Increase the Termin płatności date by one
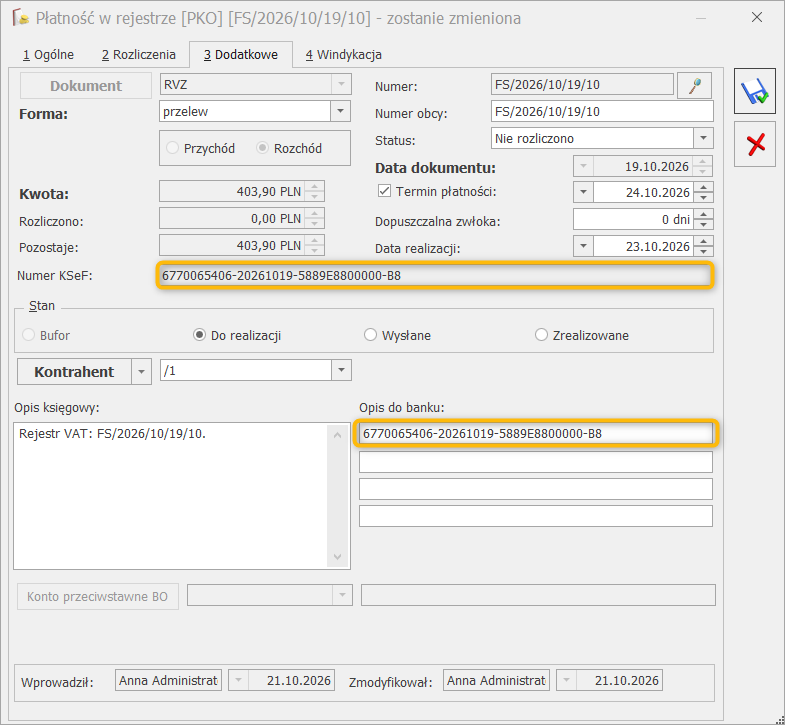The image size is (785, 725). (x=703, y=187)
